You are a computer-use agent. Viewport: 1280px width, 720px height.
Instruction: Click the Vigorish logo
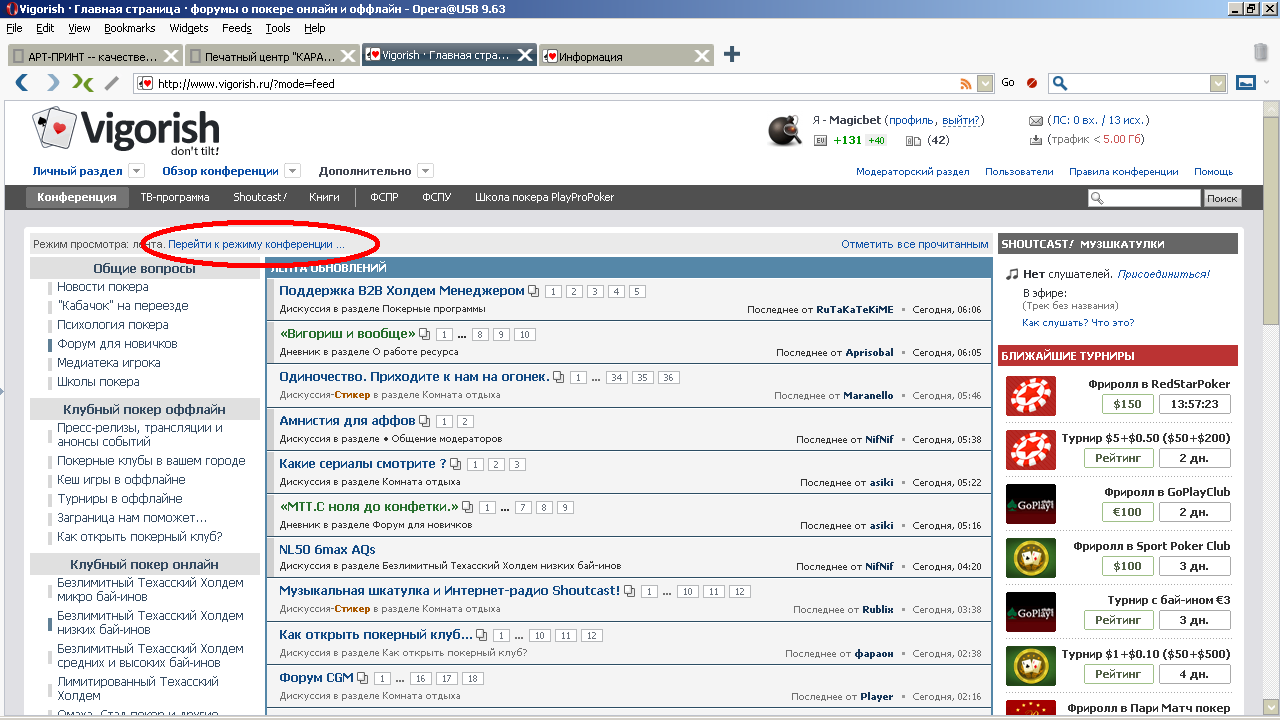[x=126, y=132]
